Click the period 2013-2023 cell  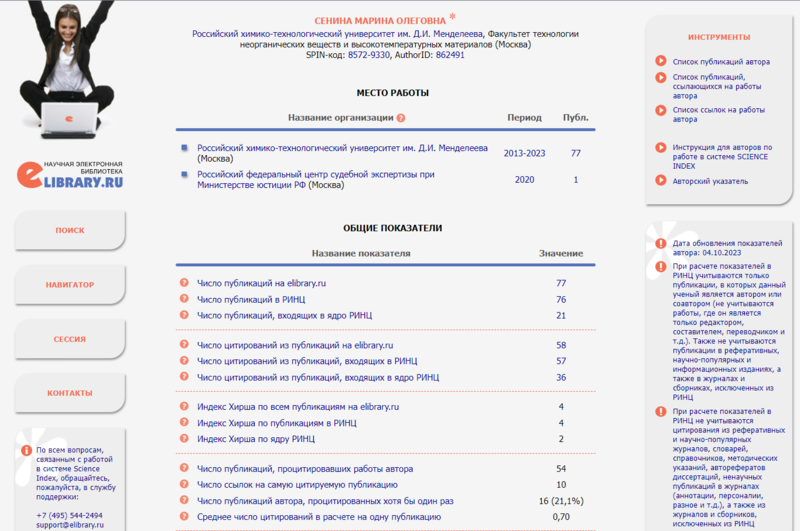[524, 153]
